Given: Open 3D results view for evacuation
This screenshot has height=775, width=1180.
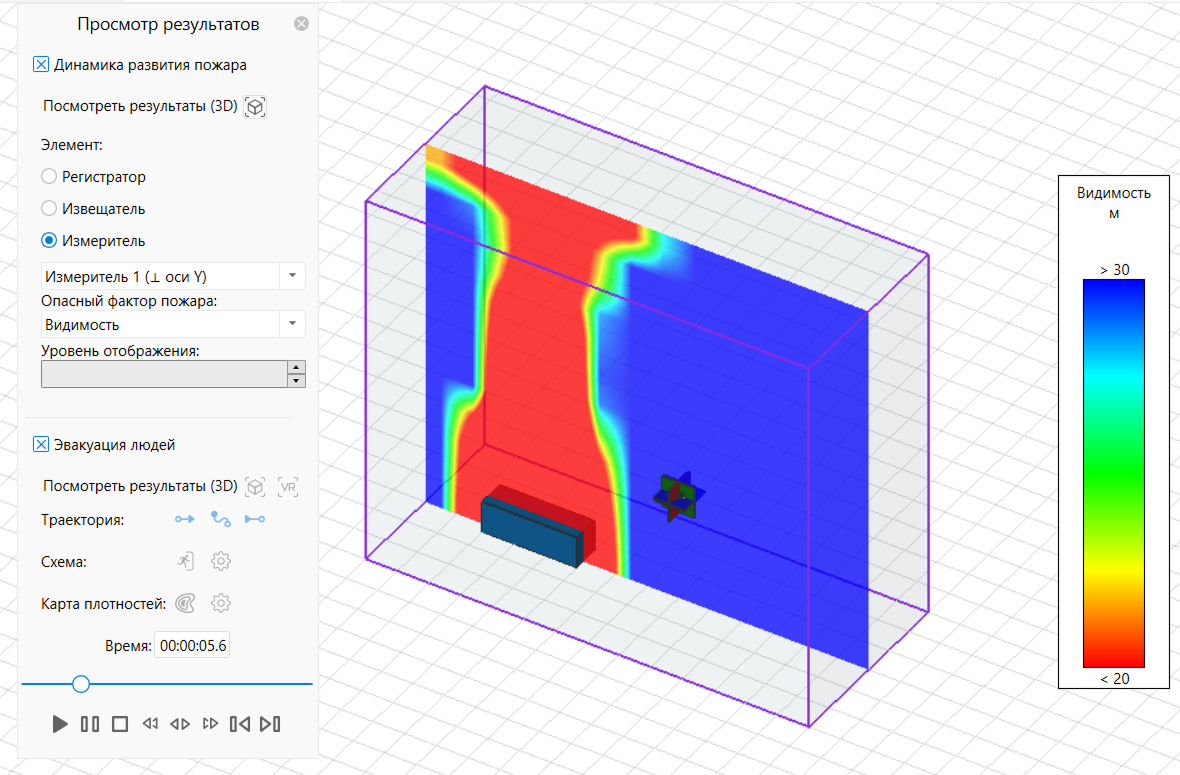Looking at the screenshot, I should (255, 487).
